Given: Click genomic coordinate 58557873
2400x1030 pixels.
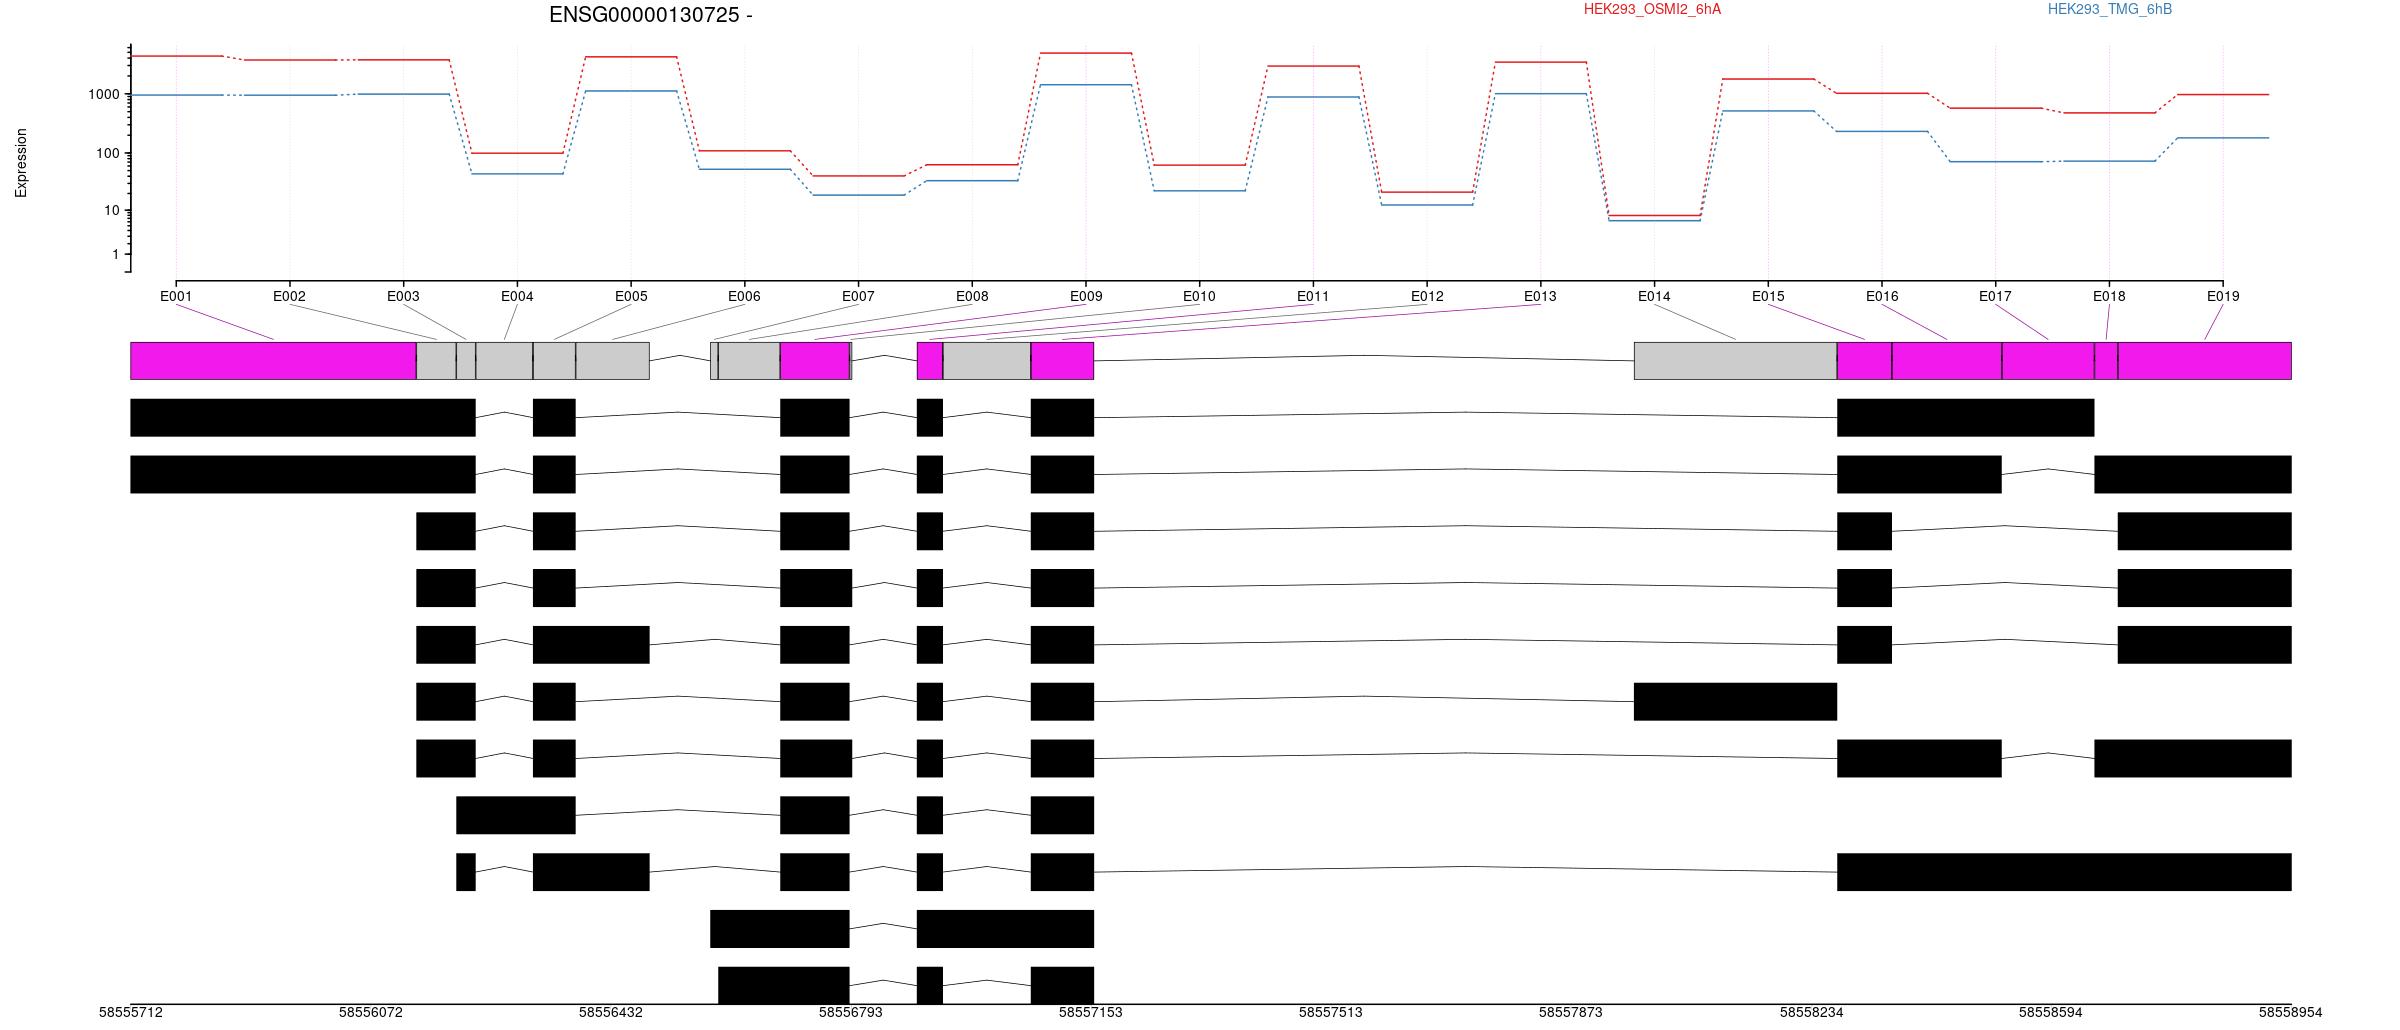Looking at the screenshot, I should point(1571,1012).
